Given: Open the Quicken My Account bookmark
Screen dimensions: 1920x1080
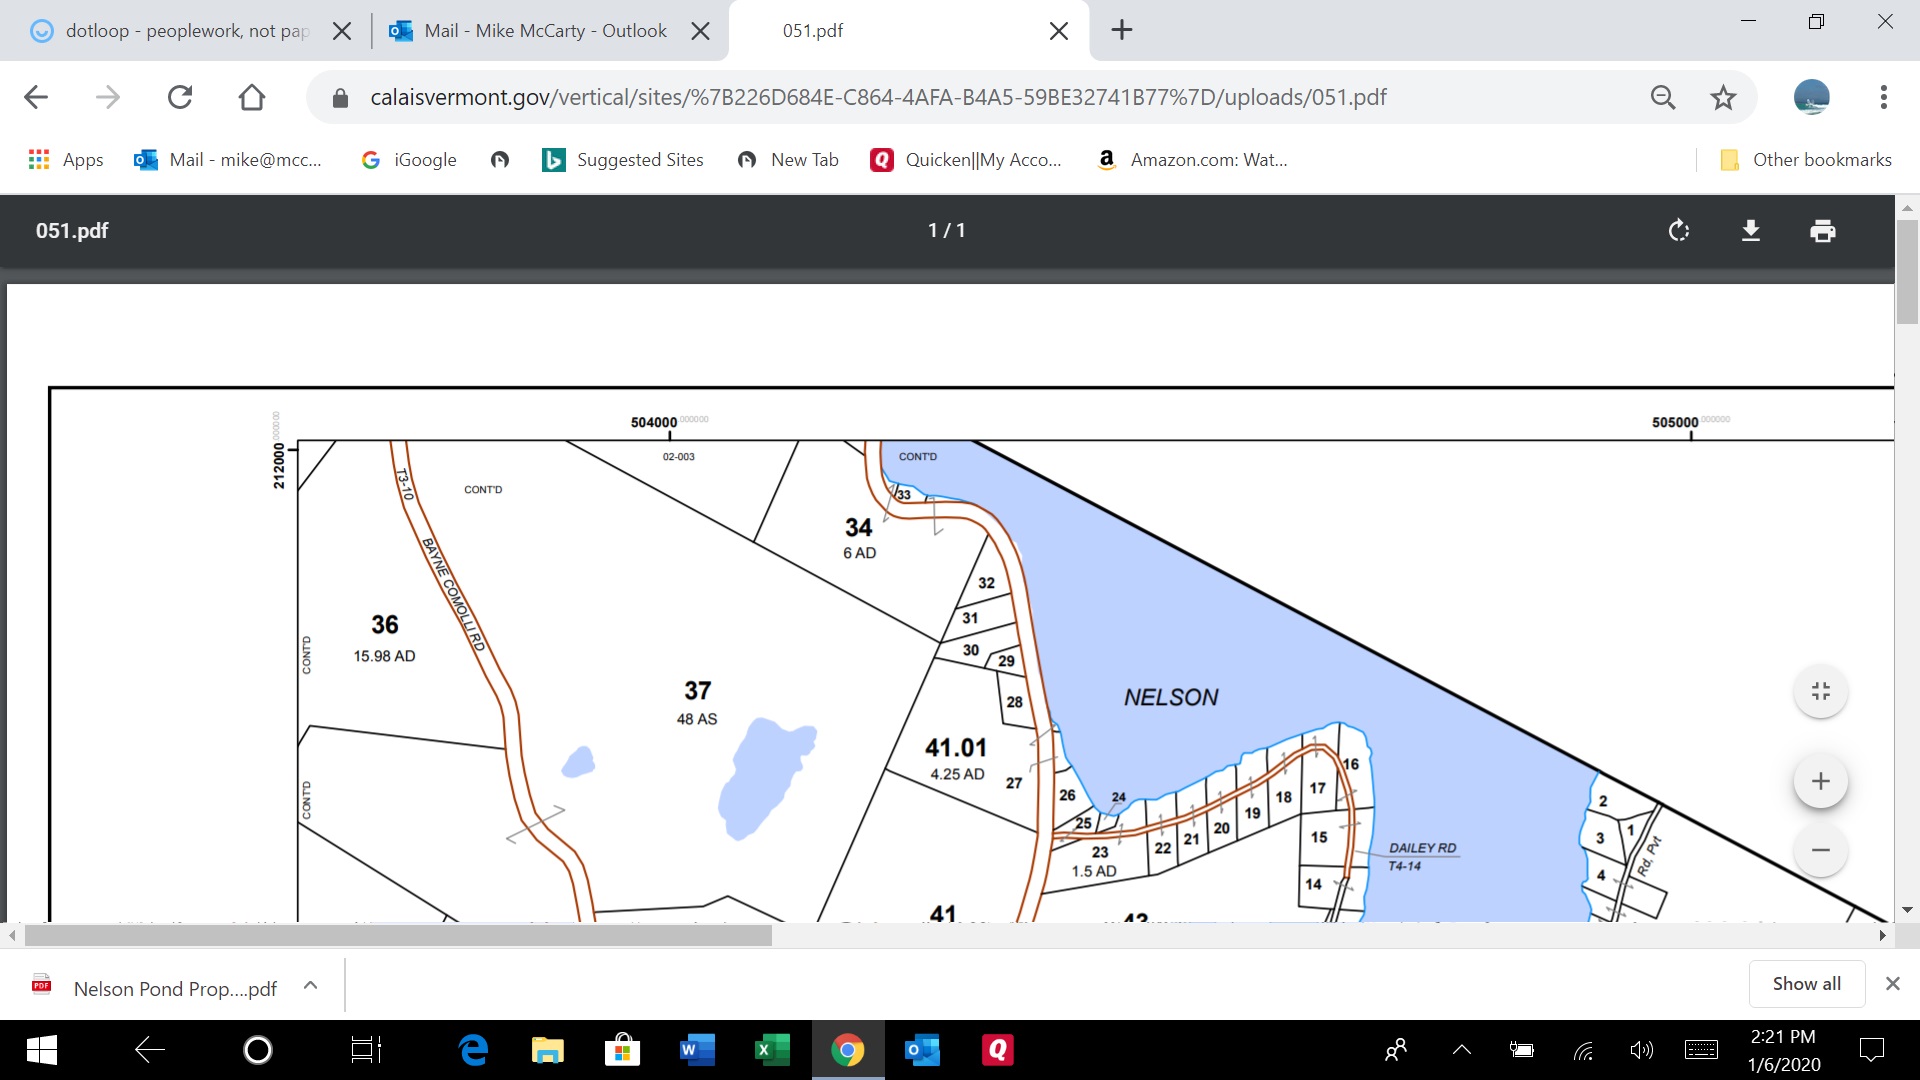Looking at the screenshot, I should (x=966, y=160).
